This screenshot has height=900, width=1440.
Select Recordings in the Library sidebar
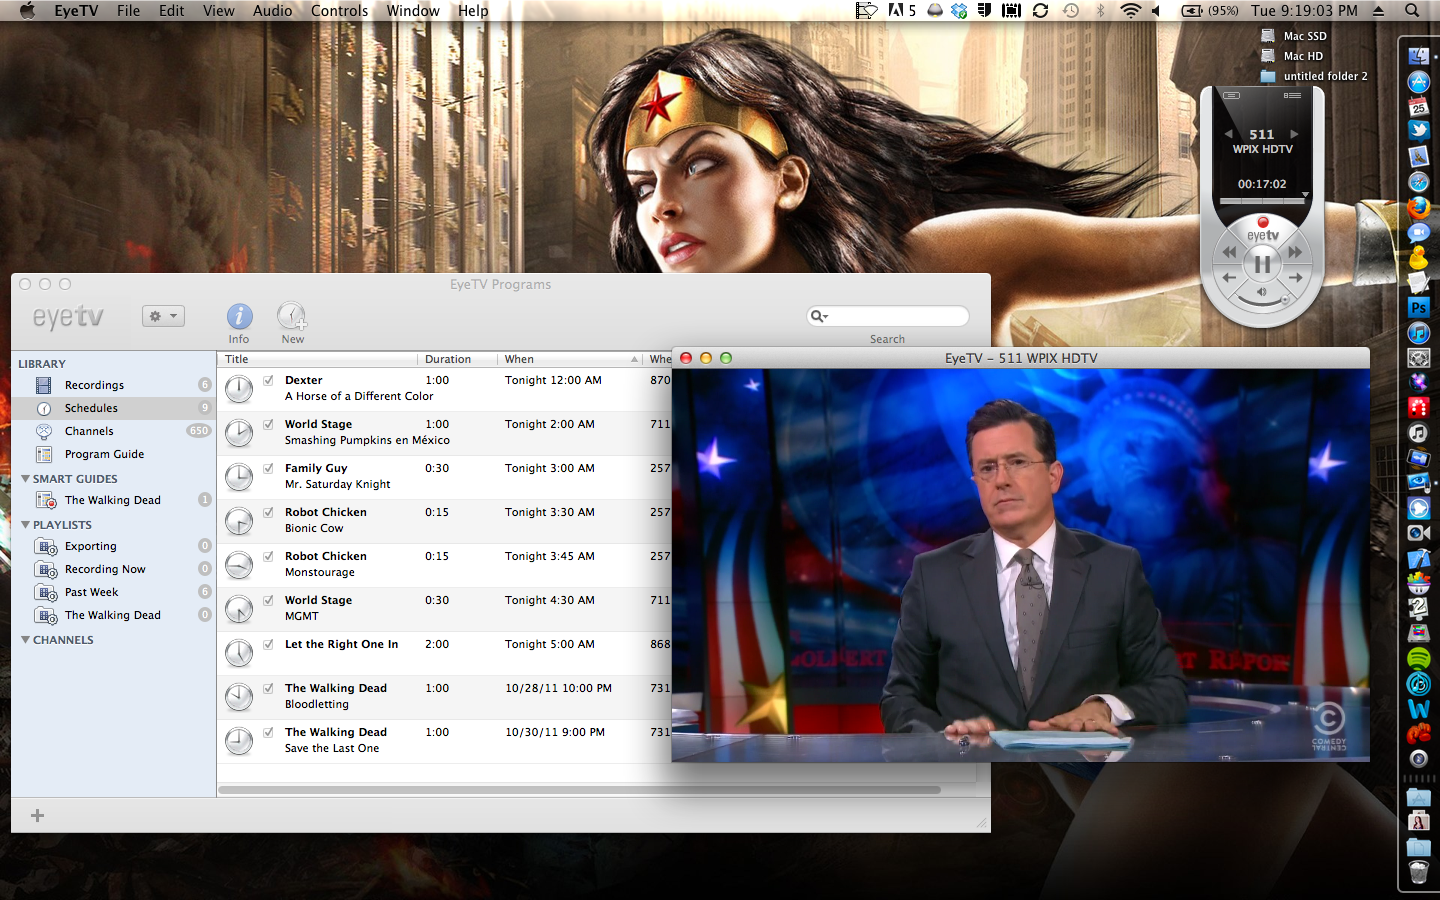tap(94, 385)
